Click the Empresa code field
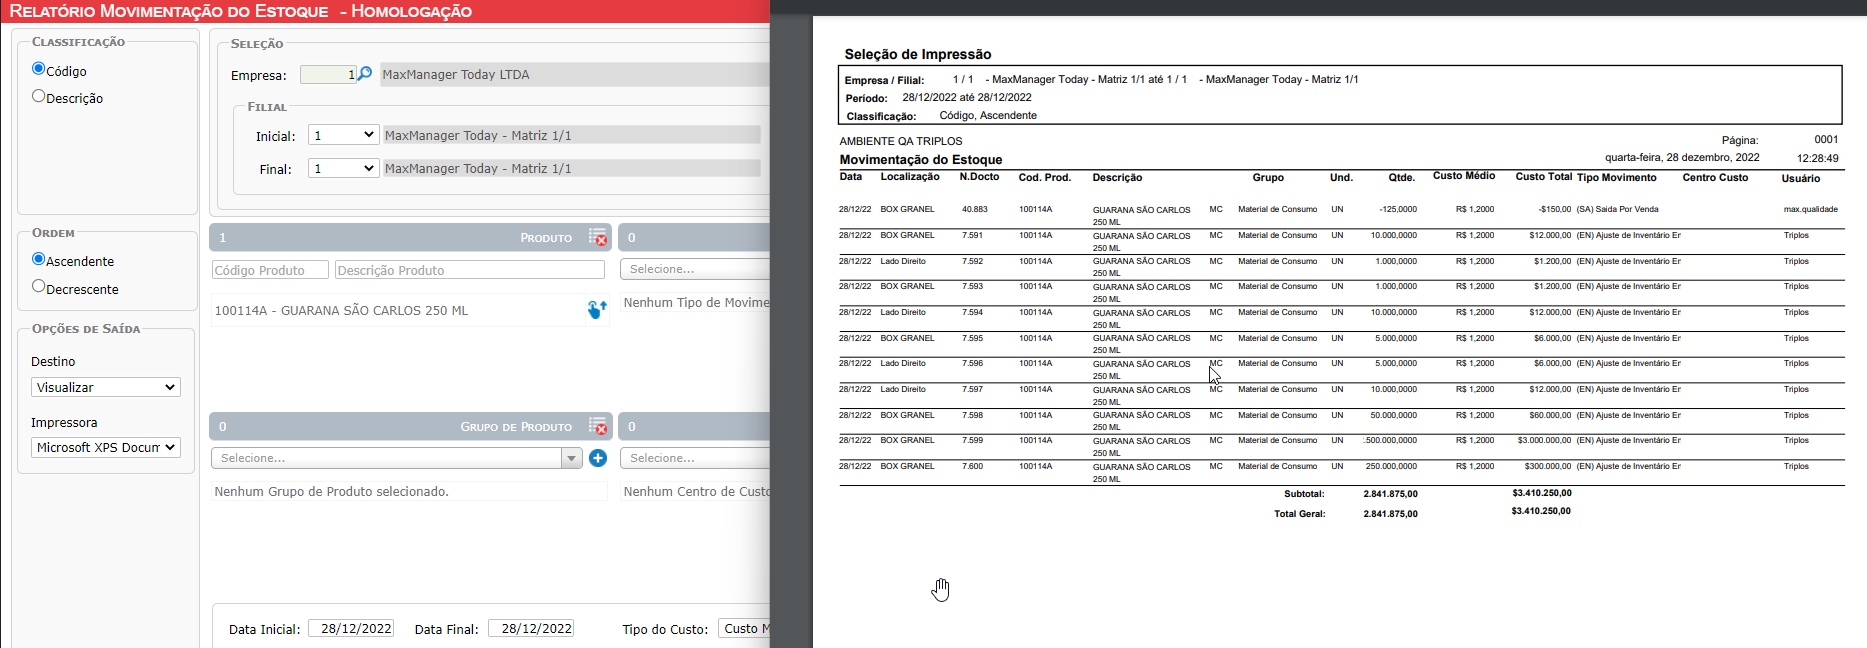The height and width of the screenshot is (648, 1867). tap(328, 74)
